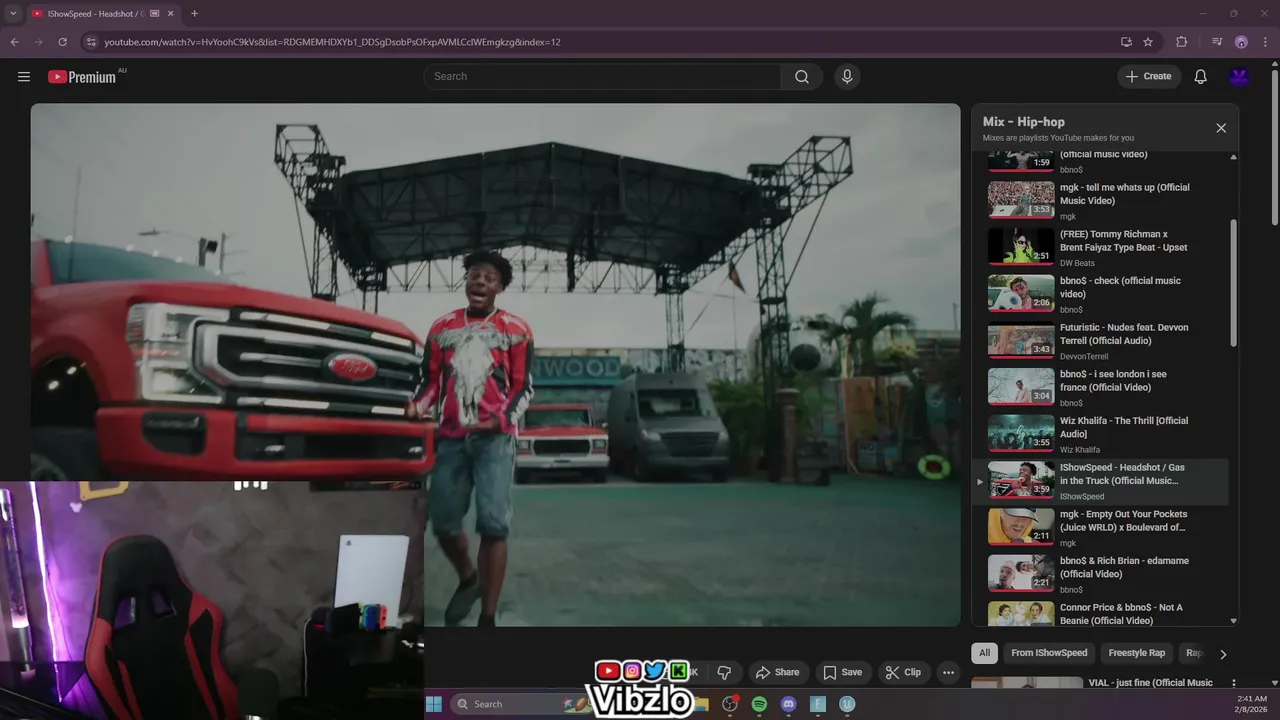This screenshot has height=720, width=1280.
Task: Dislike the video with thumbs-down icon
Action: point(724,672)
